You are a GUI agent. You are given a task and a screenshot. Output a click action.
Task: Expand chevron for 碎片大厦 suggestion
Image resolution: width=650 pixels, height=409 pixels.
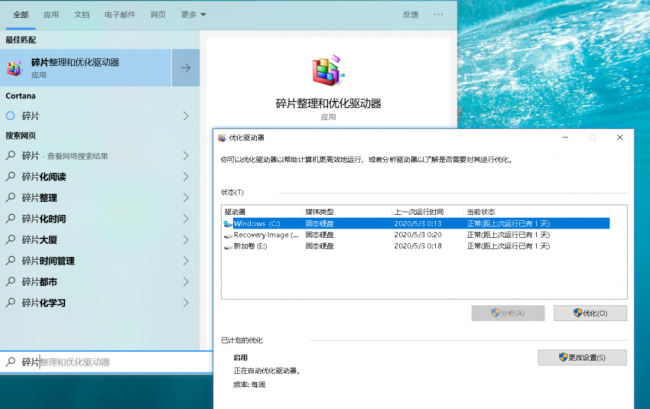pos(186,240)
